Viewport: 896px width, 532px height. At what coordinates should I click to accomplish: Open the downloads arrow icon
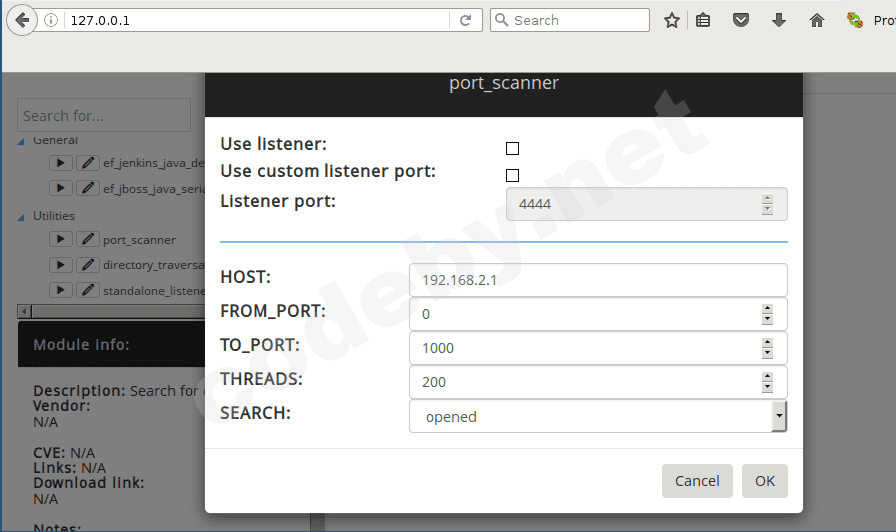pyautogui.click(x=779, y=20)
